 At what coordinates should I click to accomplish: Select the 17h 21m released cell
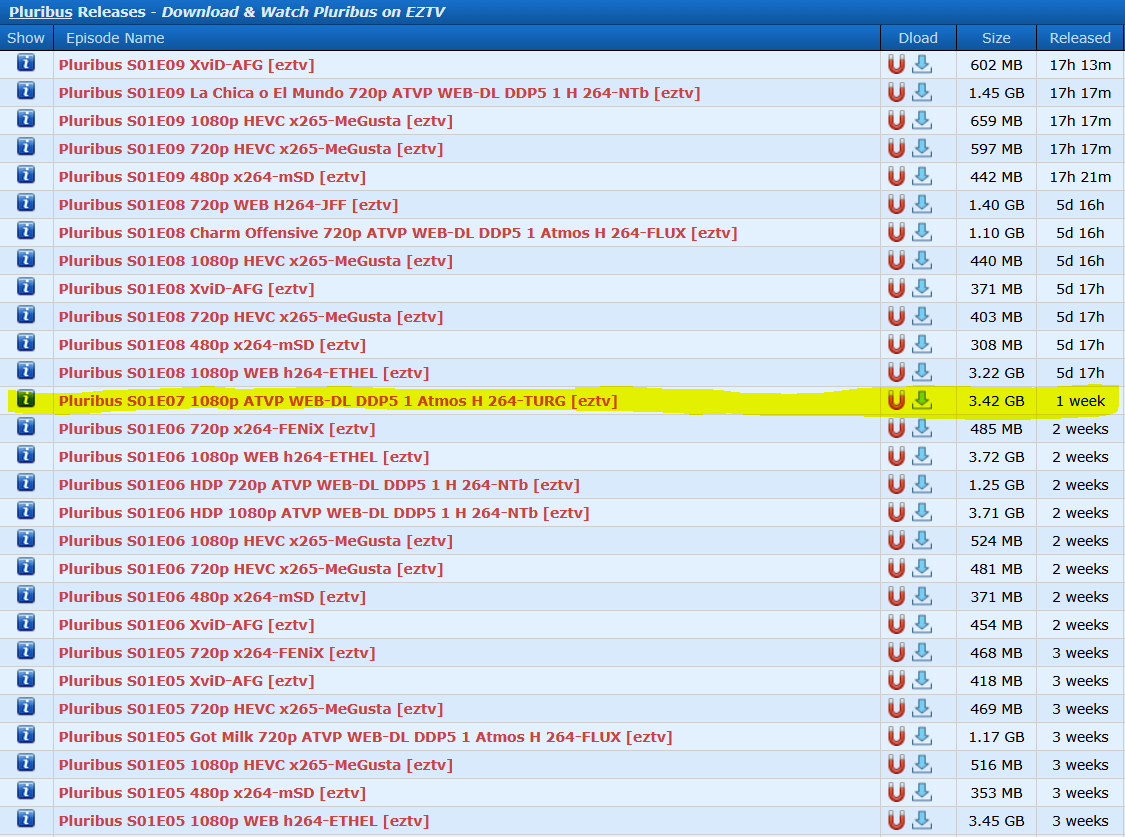click(x=1080, y=176)
